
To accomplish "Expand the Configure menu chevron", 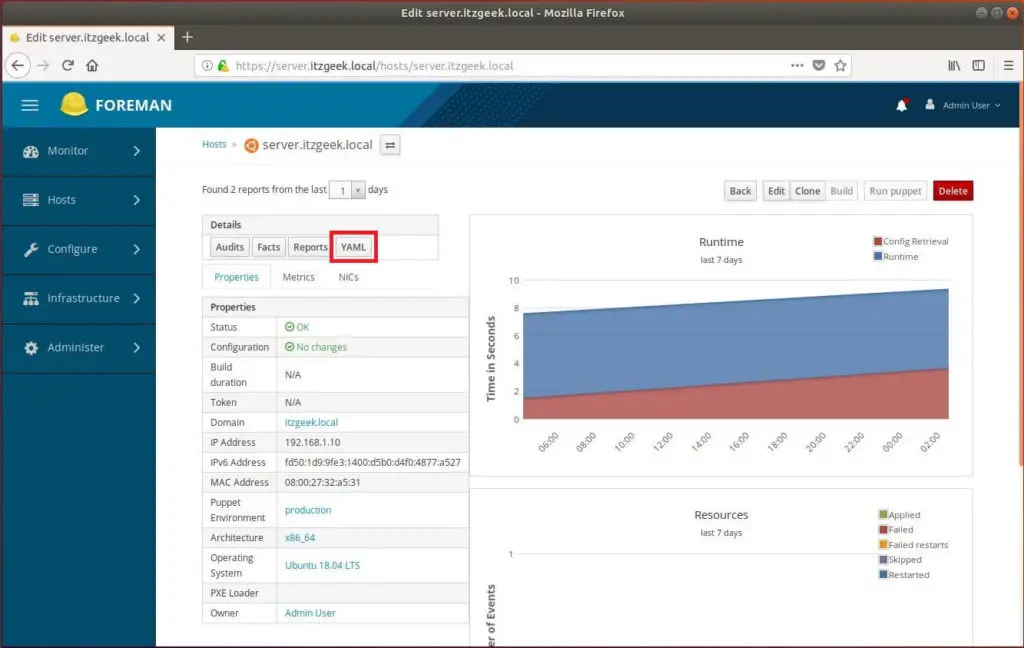I will tap(136, 250).
